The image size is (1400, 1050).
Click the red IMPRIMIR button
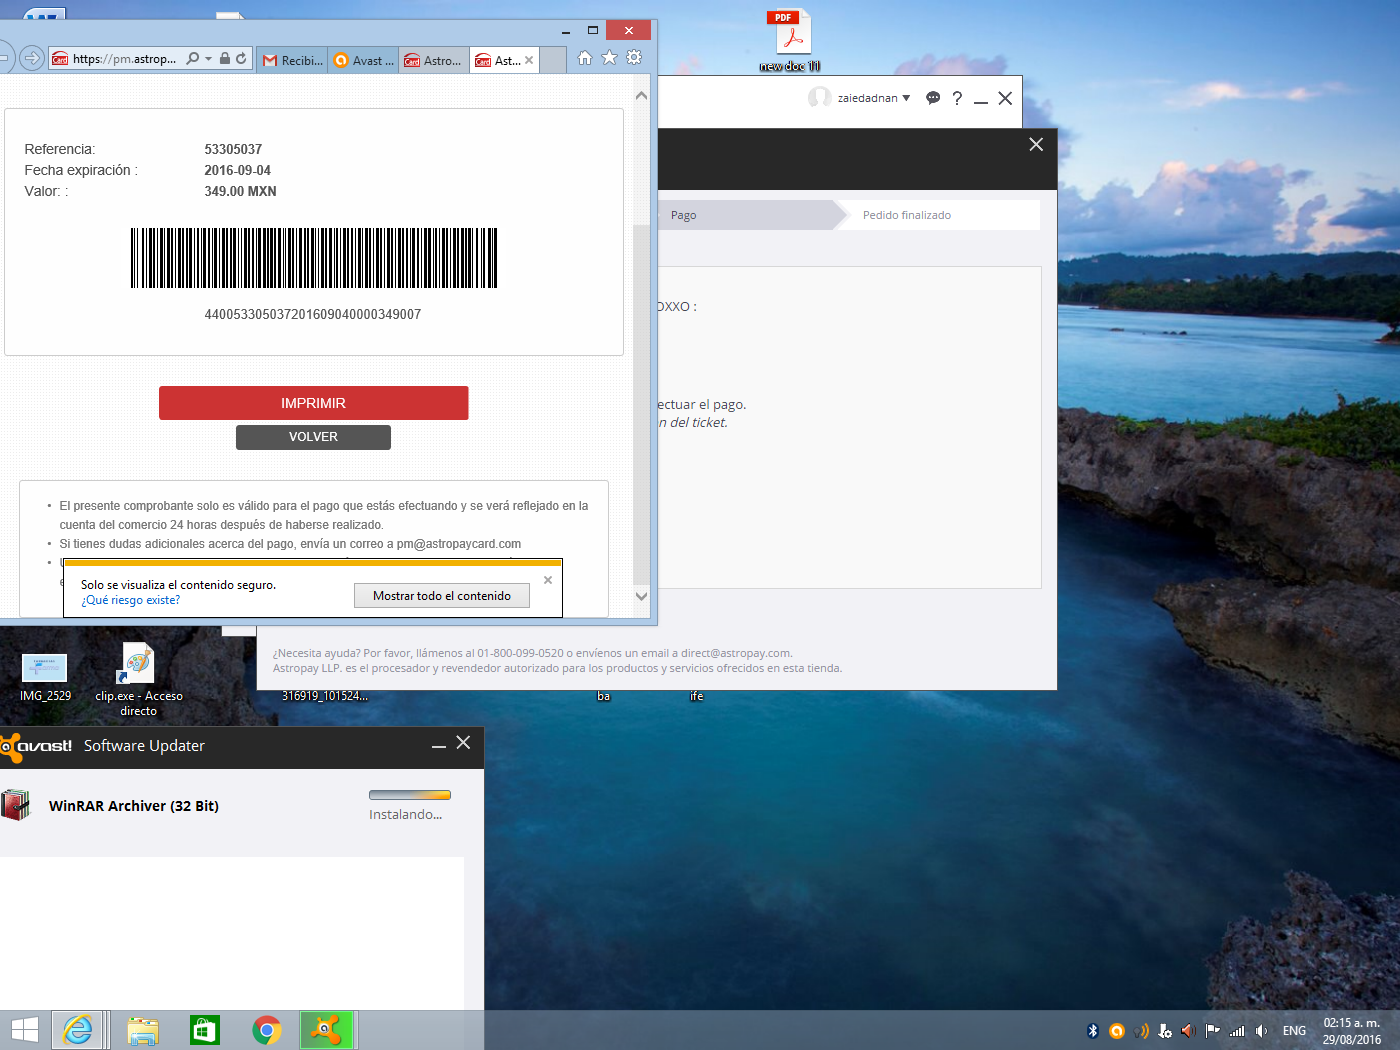click(313, 403)
